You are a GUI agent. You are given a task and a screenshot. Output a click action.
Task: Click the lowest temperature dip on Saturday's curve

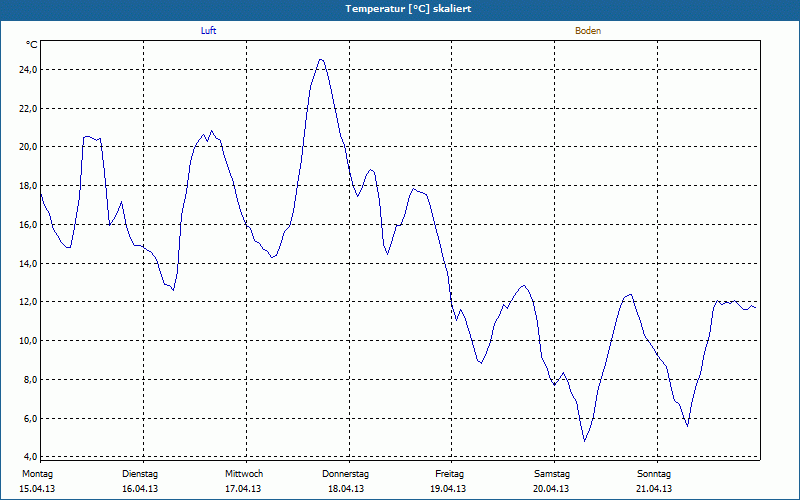tap(585, 440)
